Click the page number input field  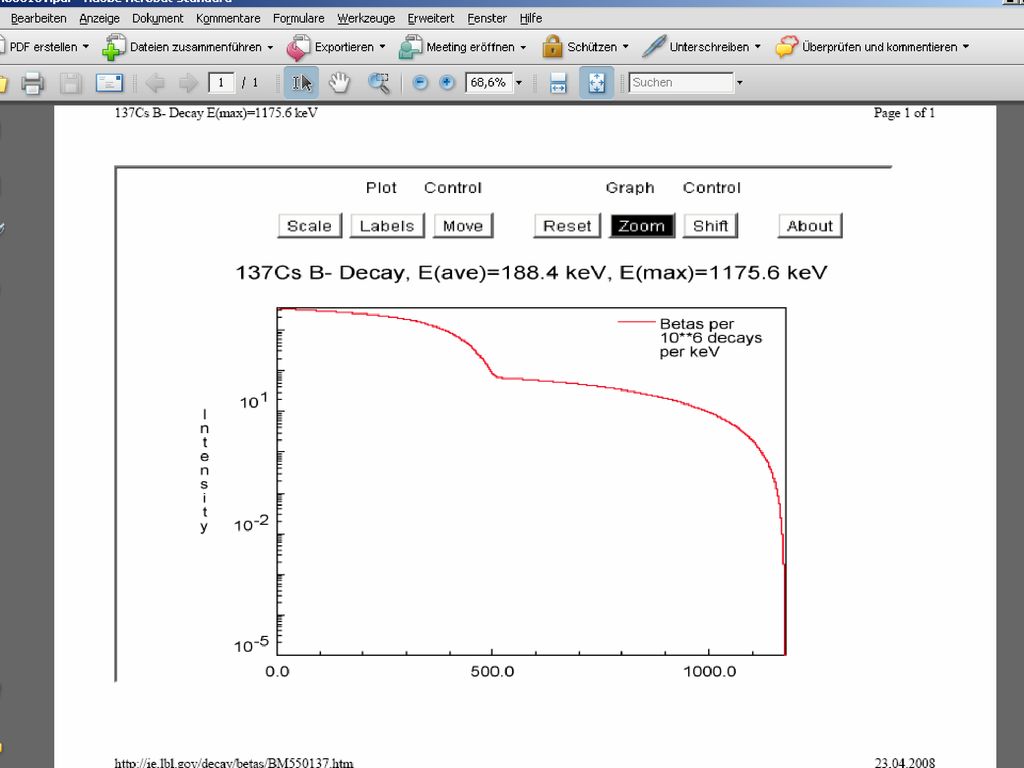point(221,83)
